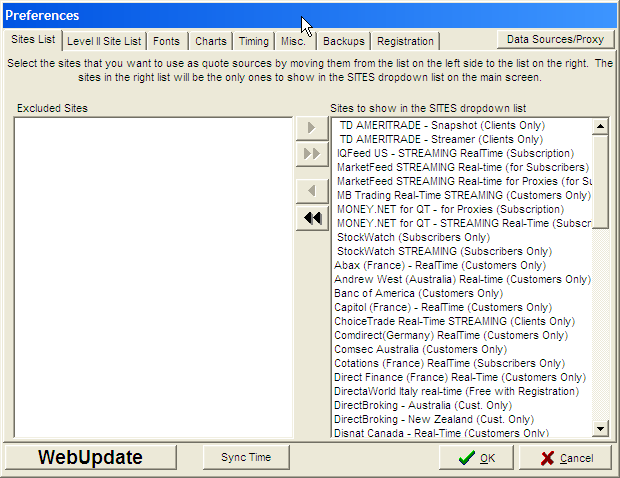
Task: Select Capitol (France) - RealTime entry
Action: click(461, 307)
